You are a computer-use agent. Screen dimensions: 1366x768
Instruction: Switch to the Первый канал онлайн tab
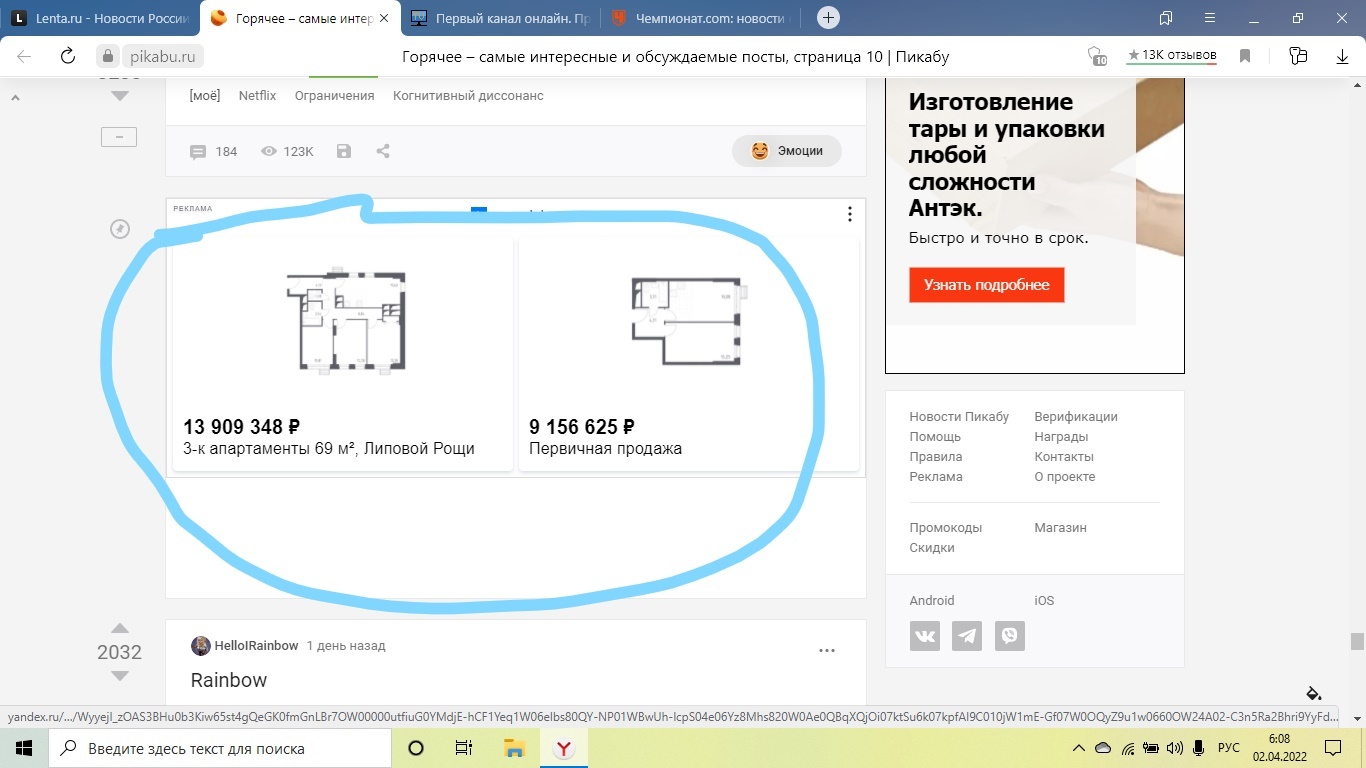point(501,18)
